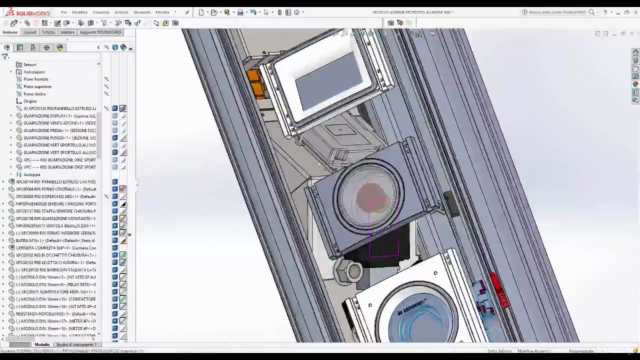Image resolution: width=640 pixels, height=360 pixels.
Task: Toggle display mode cube for BARRA row
Action: pos(115,240)
